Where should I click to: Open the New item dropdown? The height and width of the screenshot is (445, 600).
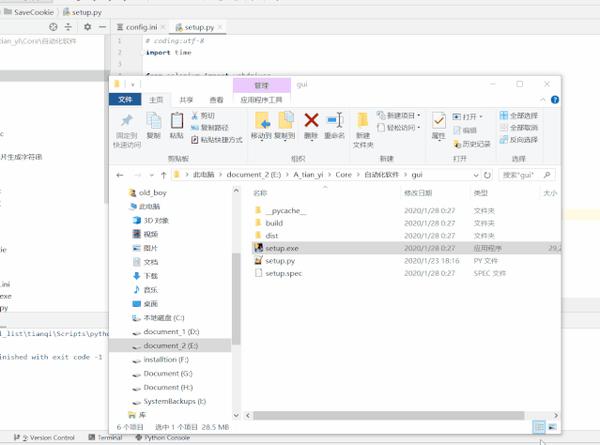click(x=399, y=115)
